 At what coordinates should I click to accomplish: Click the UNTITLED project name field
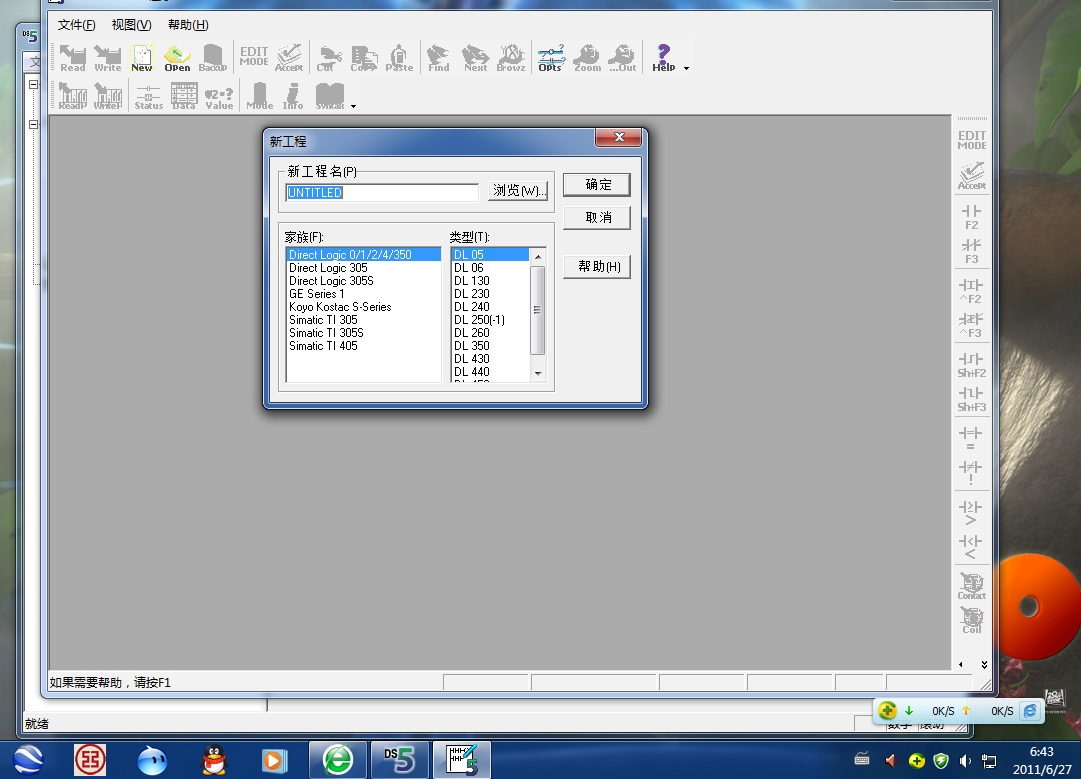tap(382, 193)
